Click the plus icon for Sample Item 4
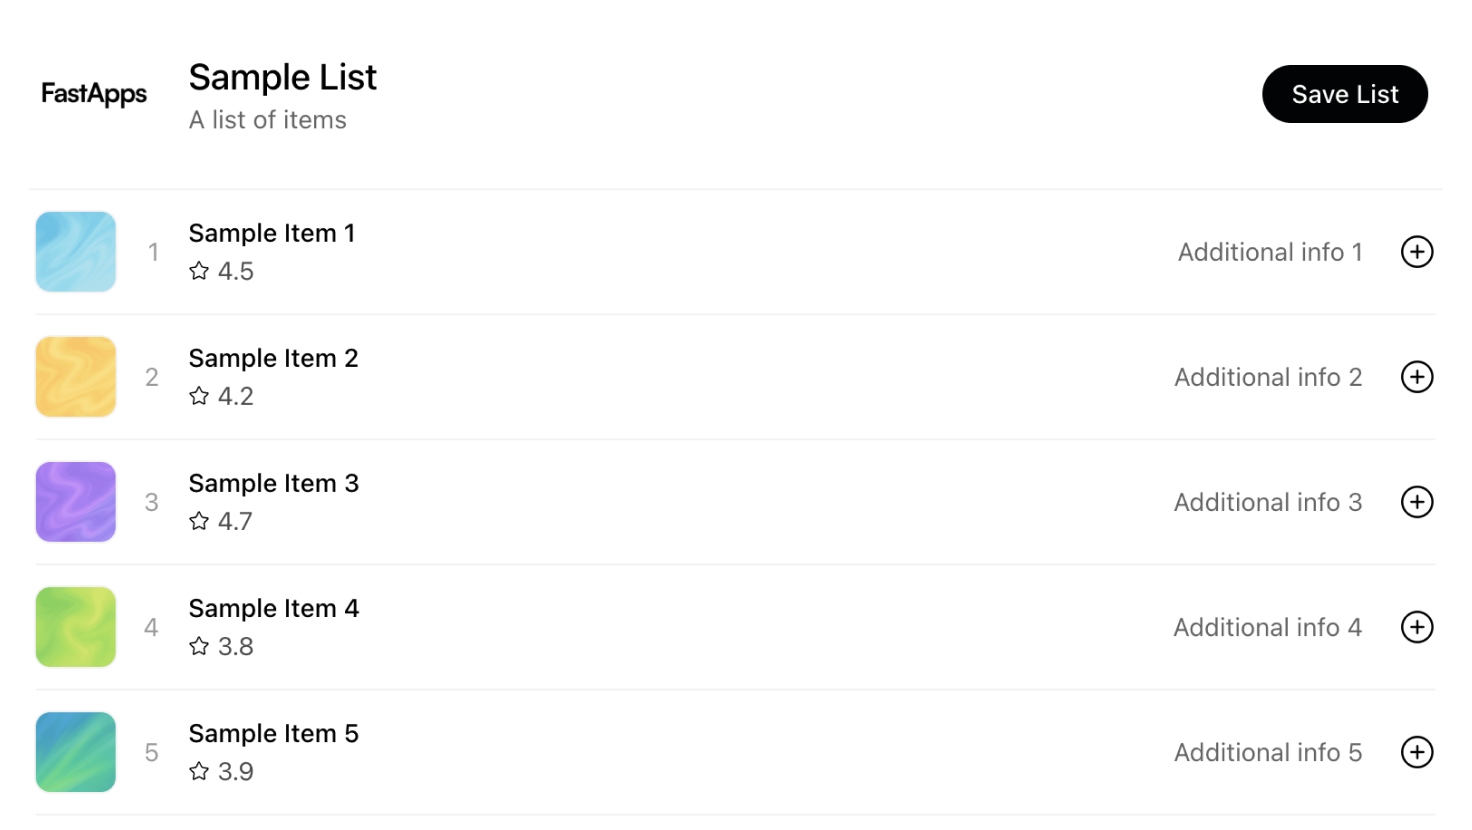Viewport: 1472px width, 830px height. point(1417,627)
